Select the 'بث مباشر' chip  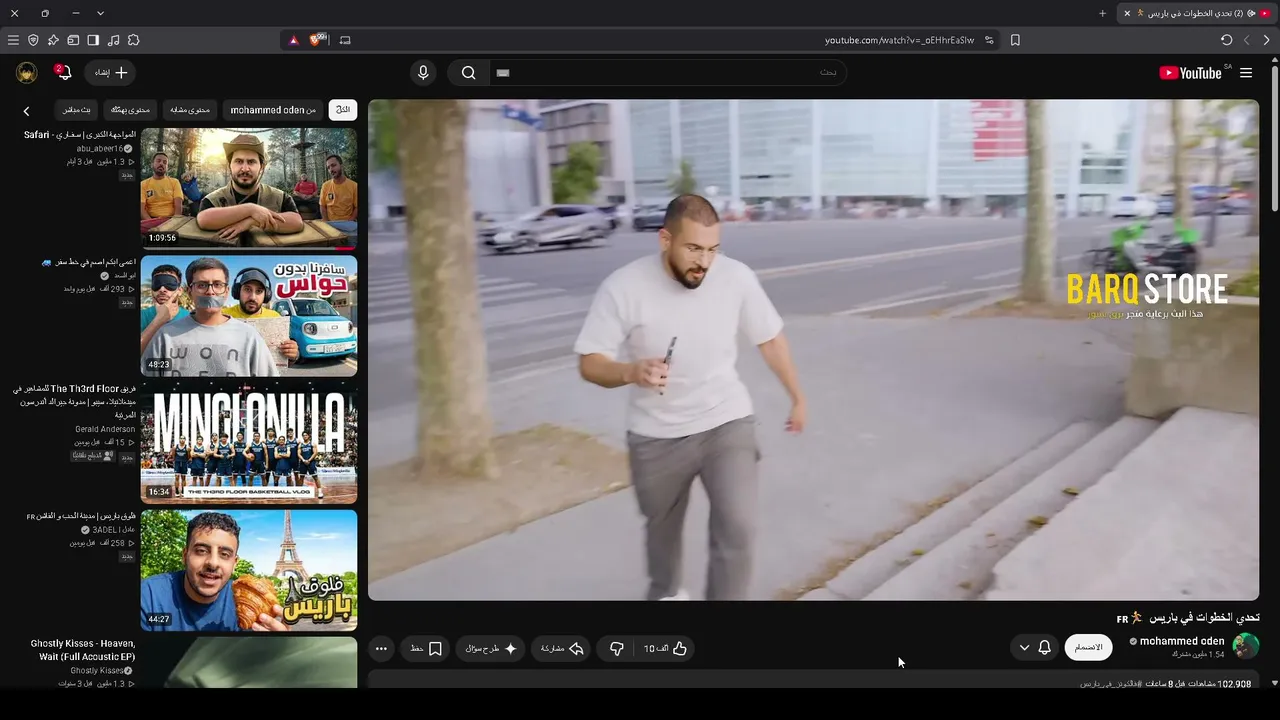tap(76, 110)
